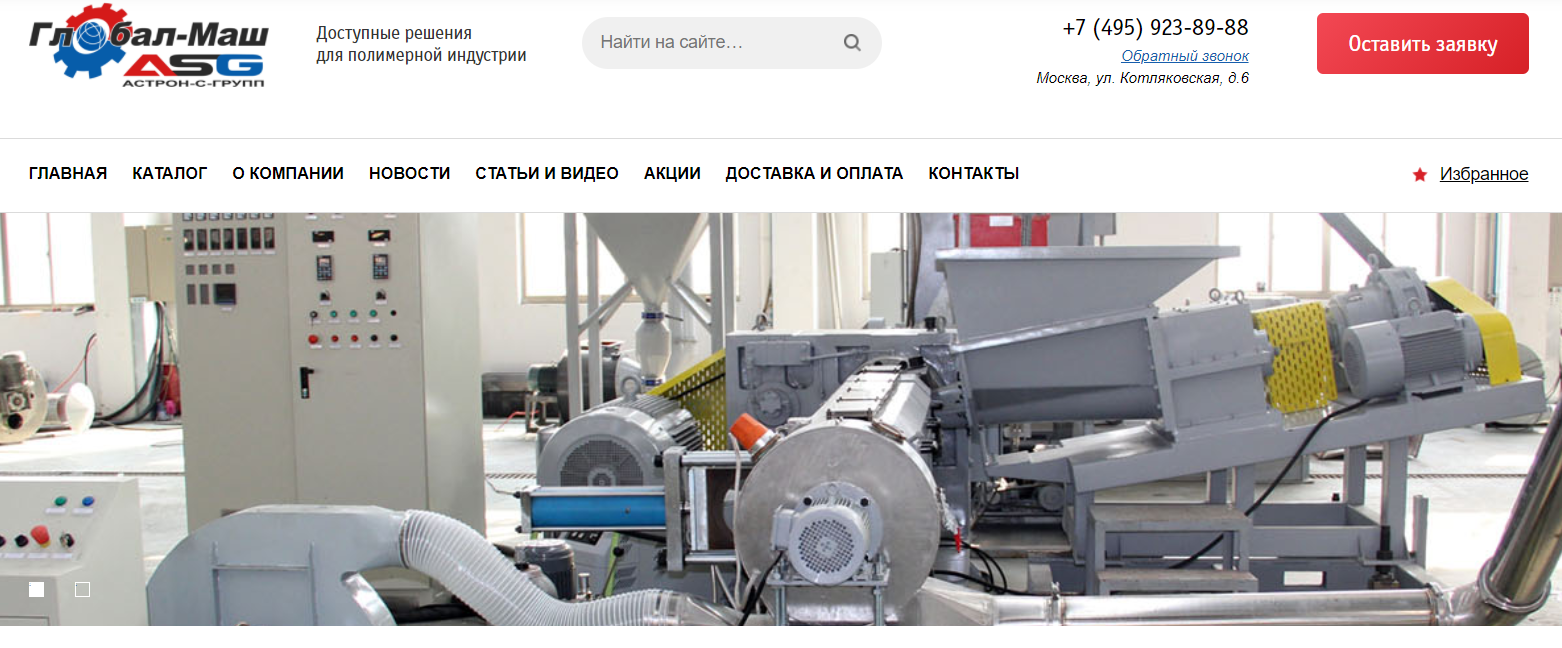Screen dimensions: 1562x648
Task: Click the address 'Москва, ул. Котляковская, д.6'
Action: 1143,78
